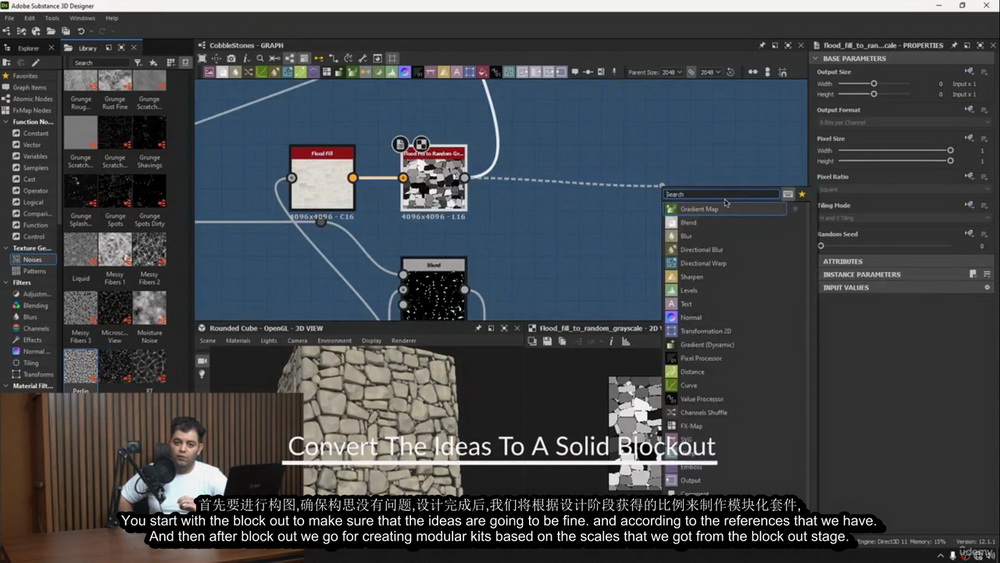This screenshot has height=563, width=1000.
Task: Click the document badge on Flood Fill node
Action: tap(400, 144)
